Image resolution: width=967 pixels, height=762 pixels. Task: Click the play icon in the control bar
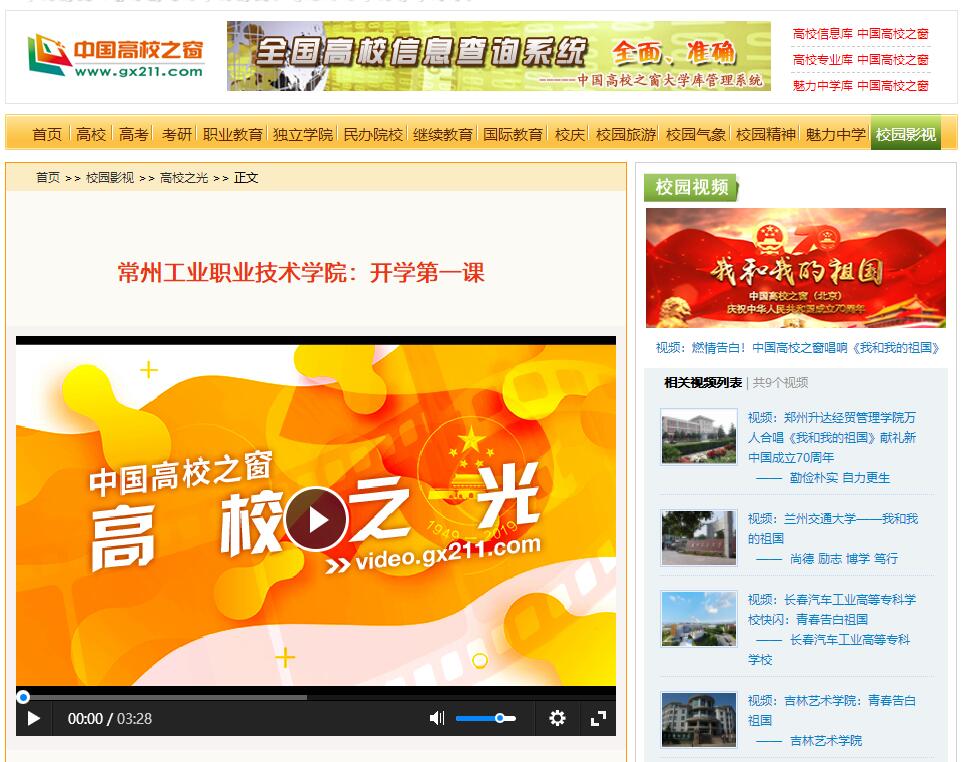[34, 718]
